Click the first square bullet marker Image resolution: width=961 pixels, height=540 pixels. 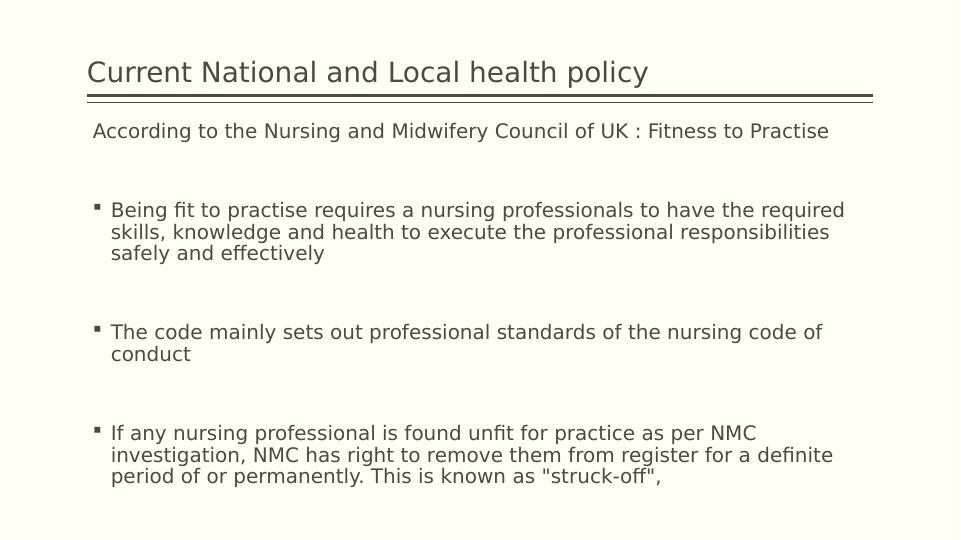tap(97, 207)
